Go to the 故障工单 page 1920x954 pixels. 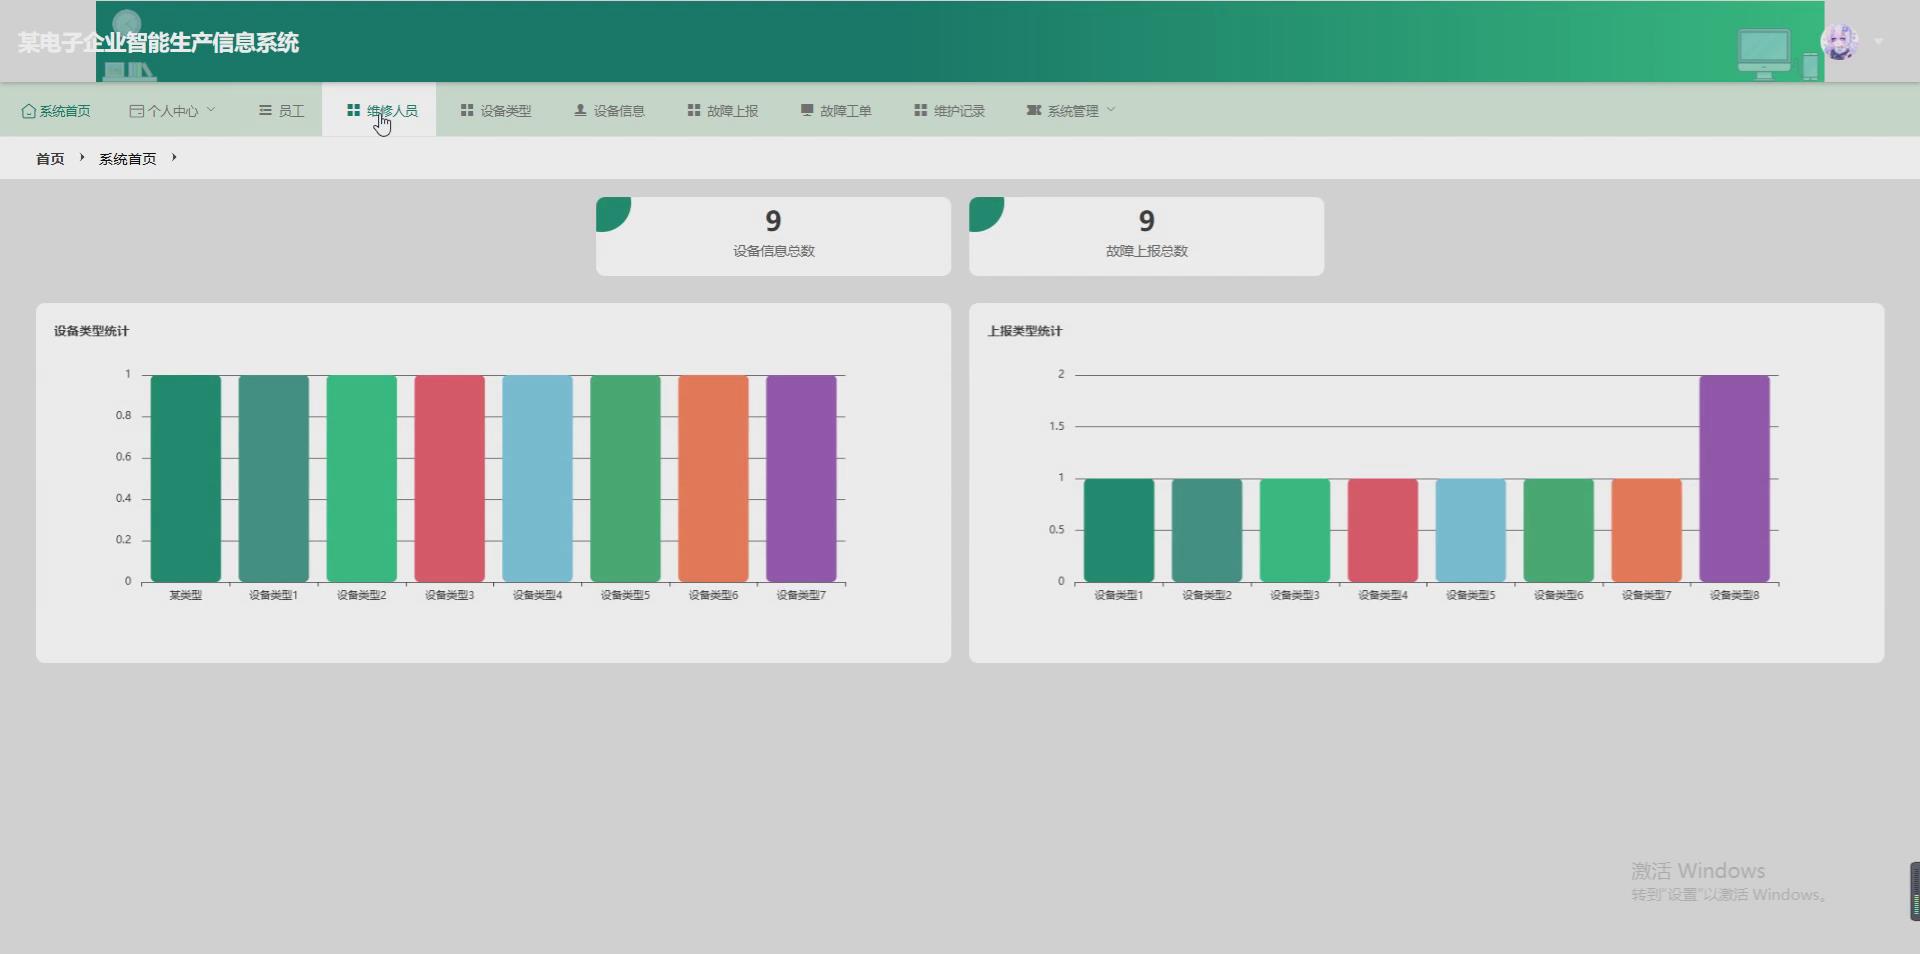point(836,111)
